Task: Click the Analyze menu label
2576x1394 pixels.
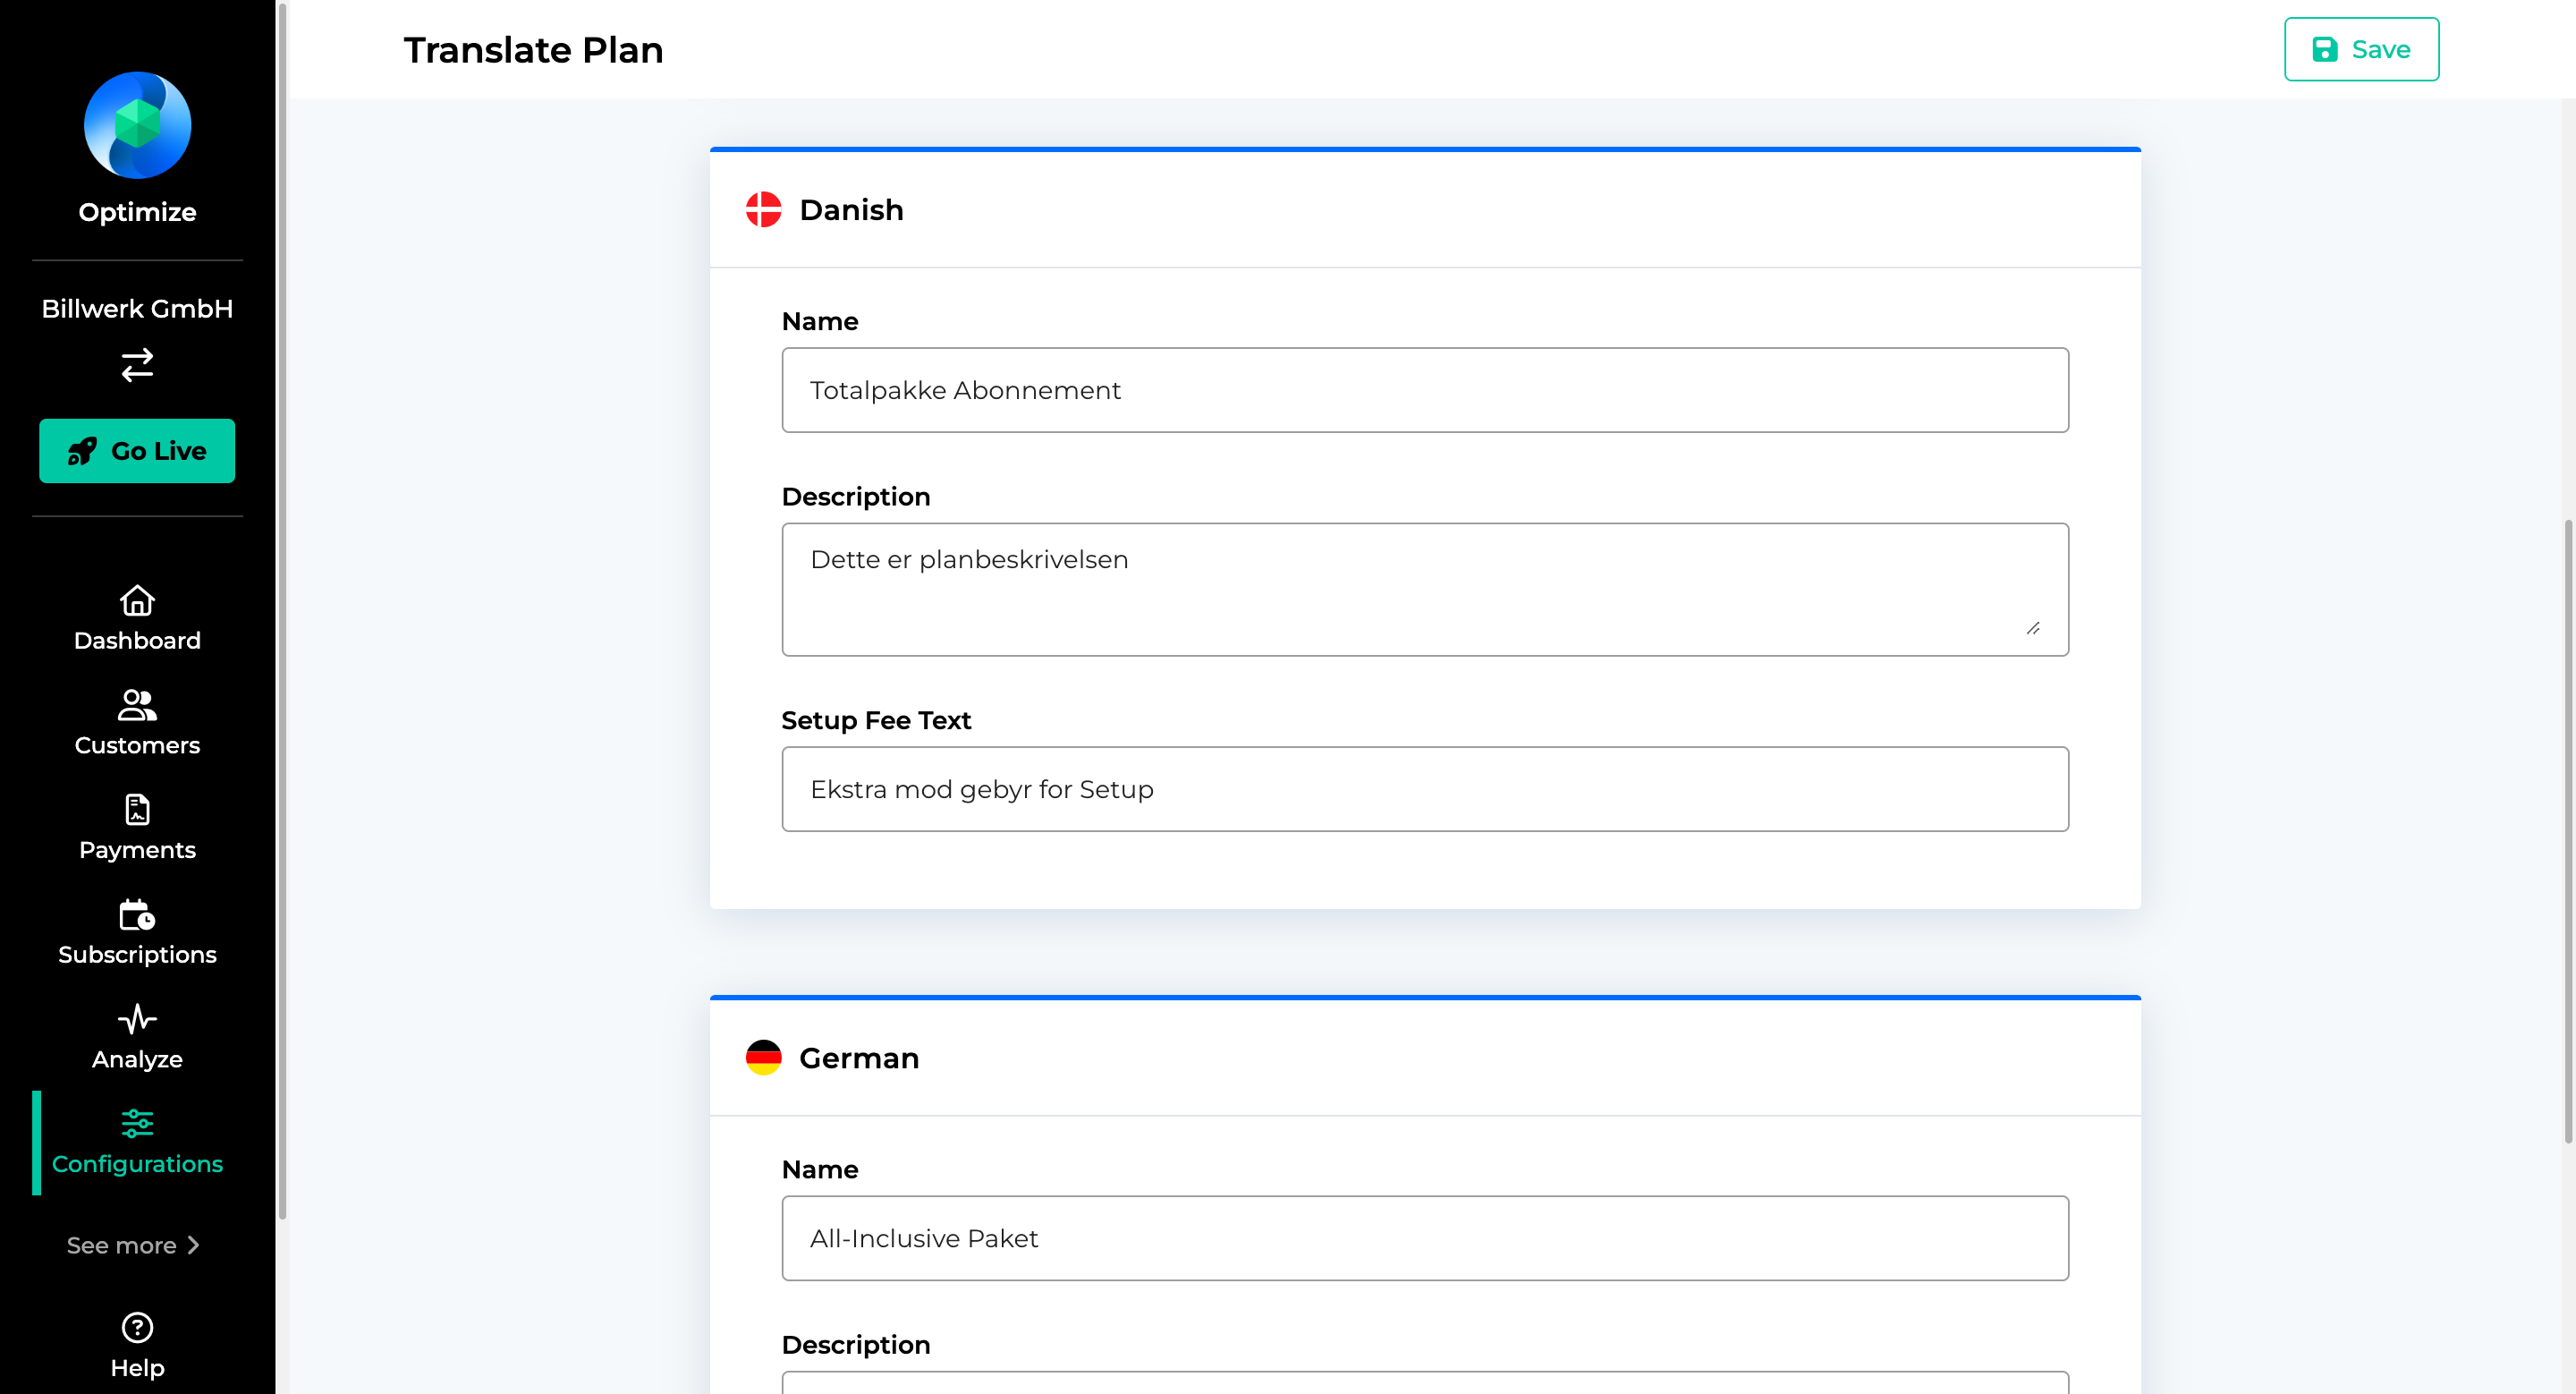Action: pos(137,1059)
